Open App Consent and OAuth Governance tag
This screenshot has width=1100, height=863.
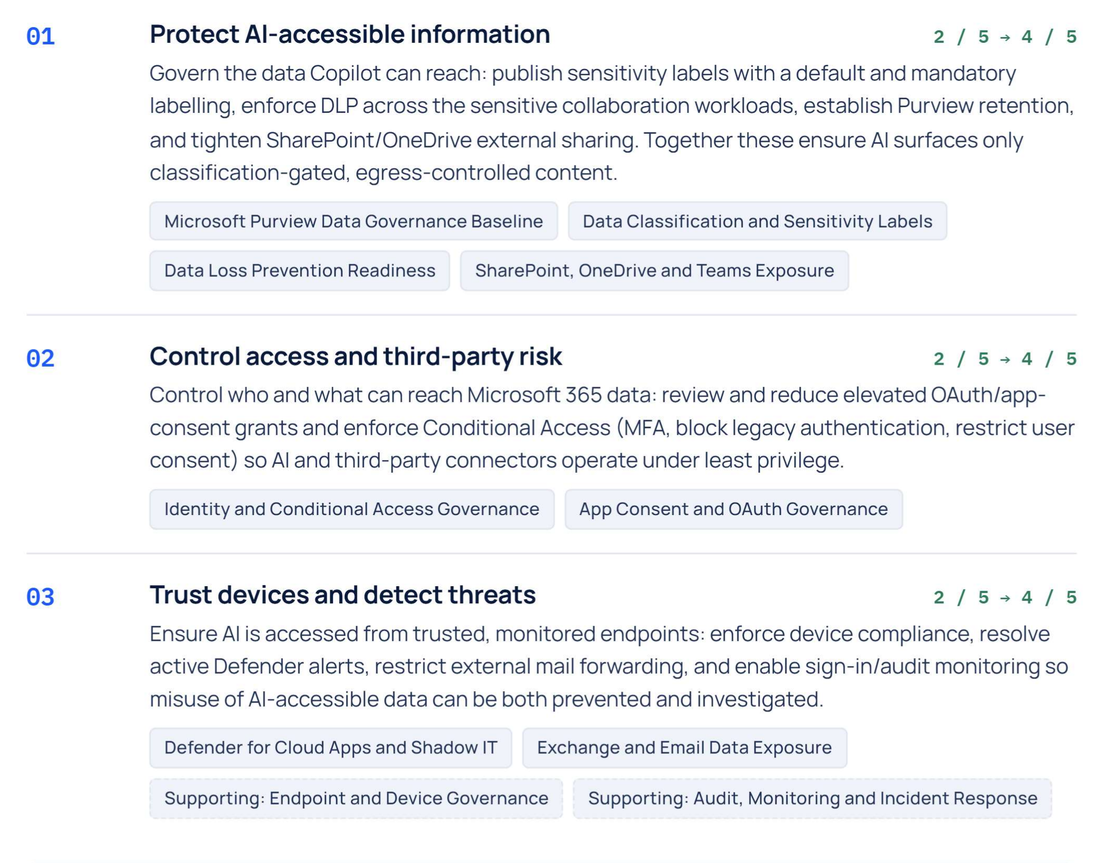click(733, 509)
